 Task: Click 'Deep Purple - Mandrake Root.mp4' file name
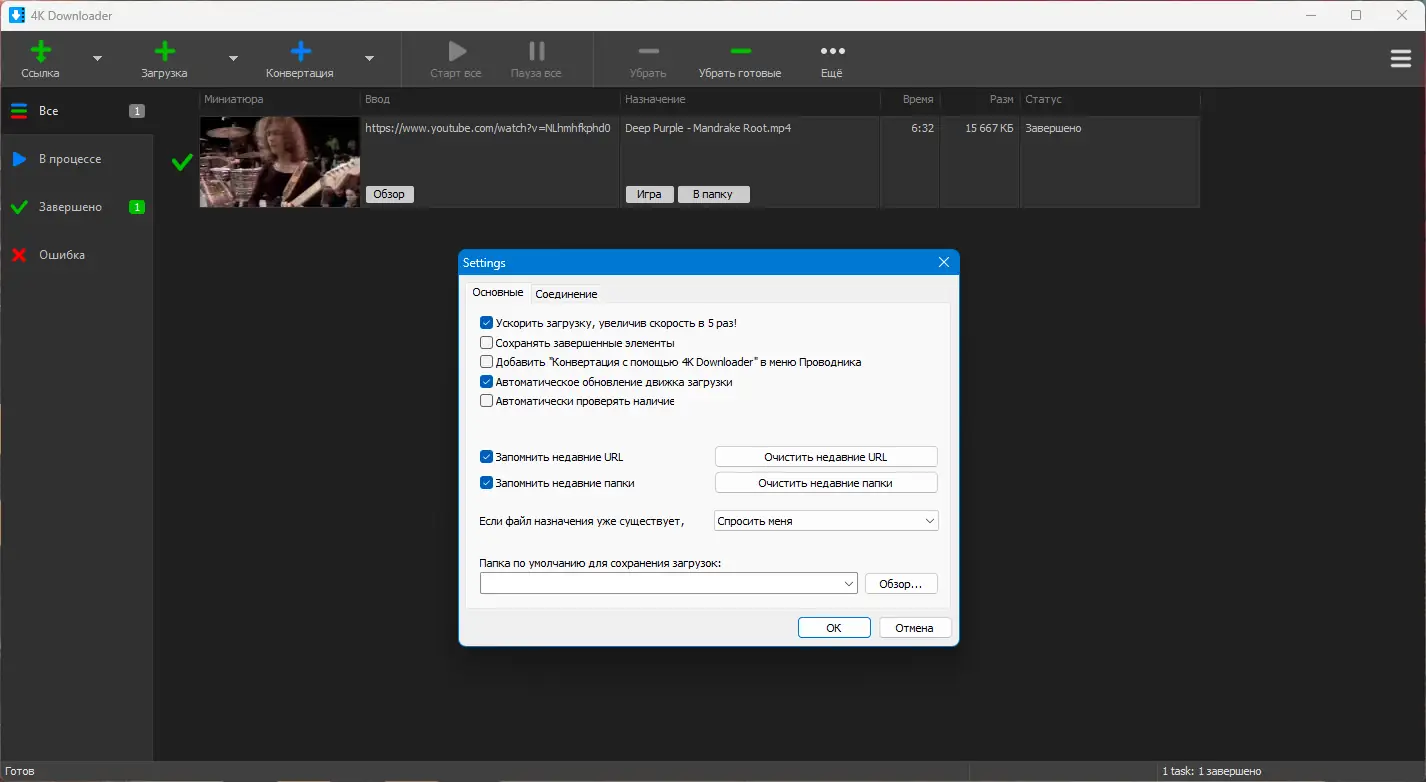click(x=708, y=128)
